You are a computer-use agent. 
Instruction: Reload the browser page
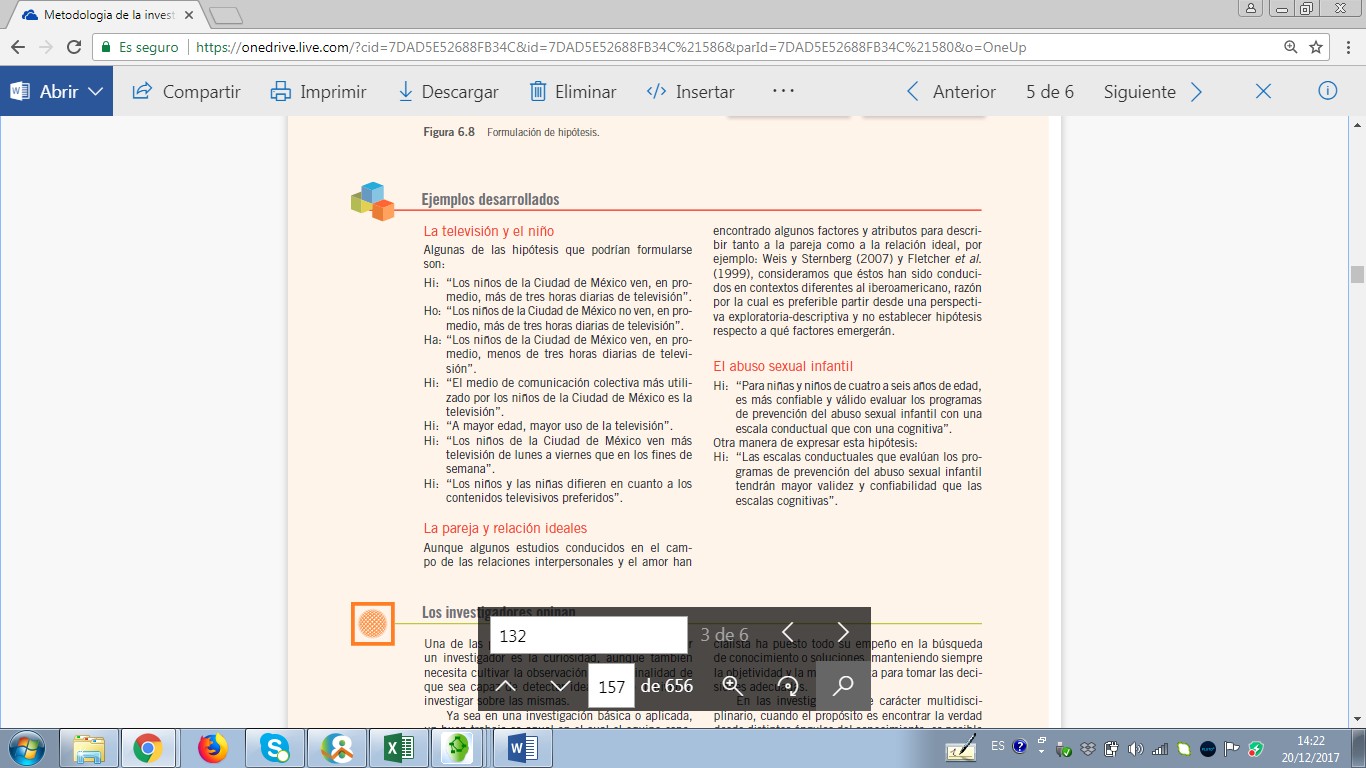point(74,47)
